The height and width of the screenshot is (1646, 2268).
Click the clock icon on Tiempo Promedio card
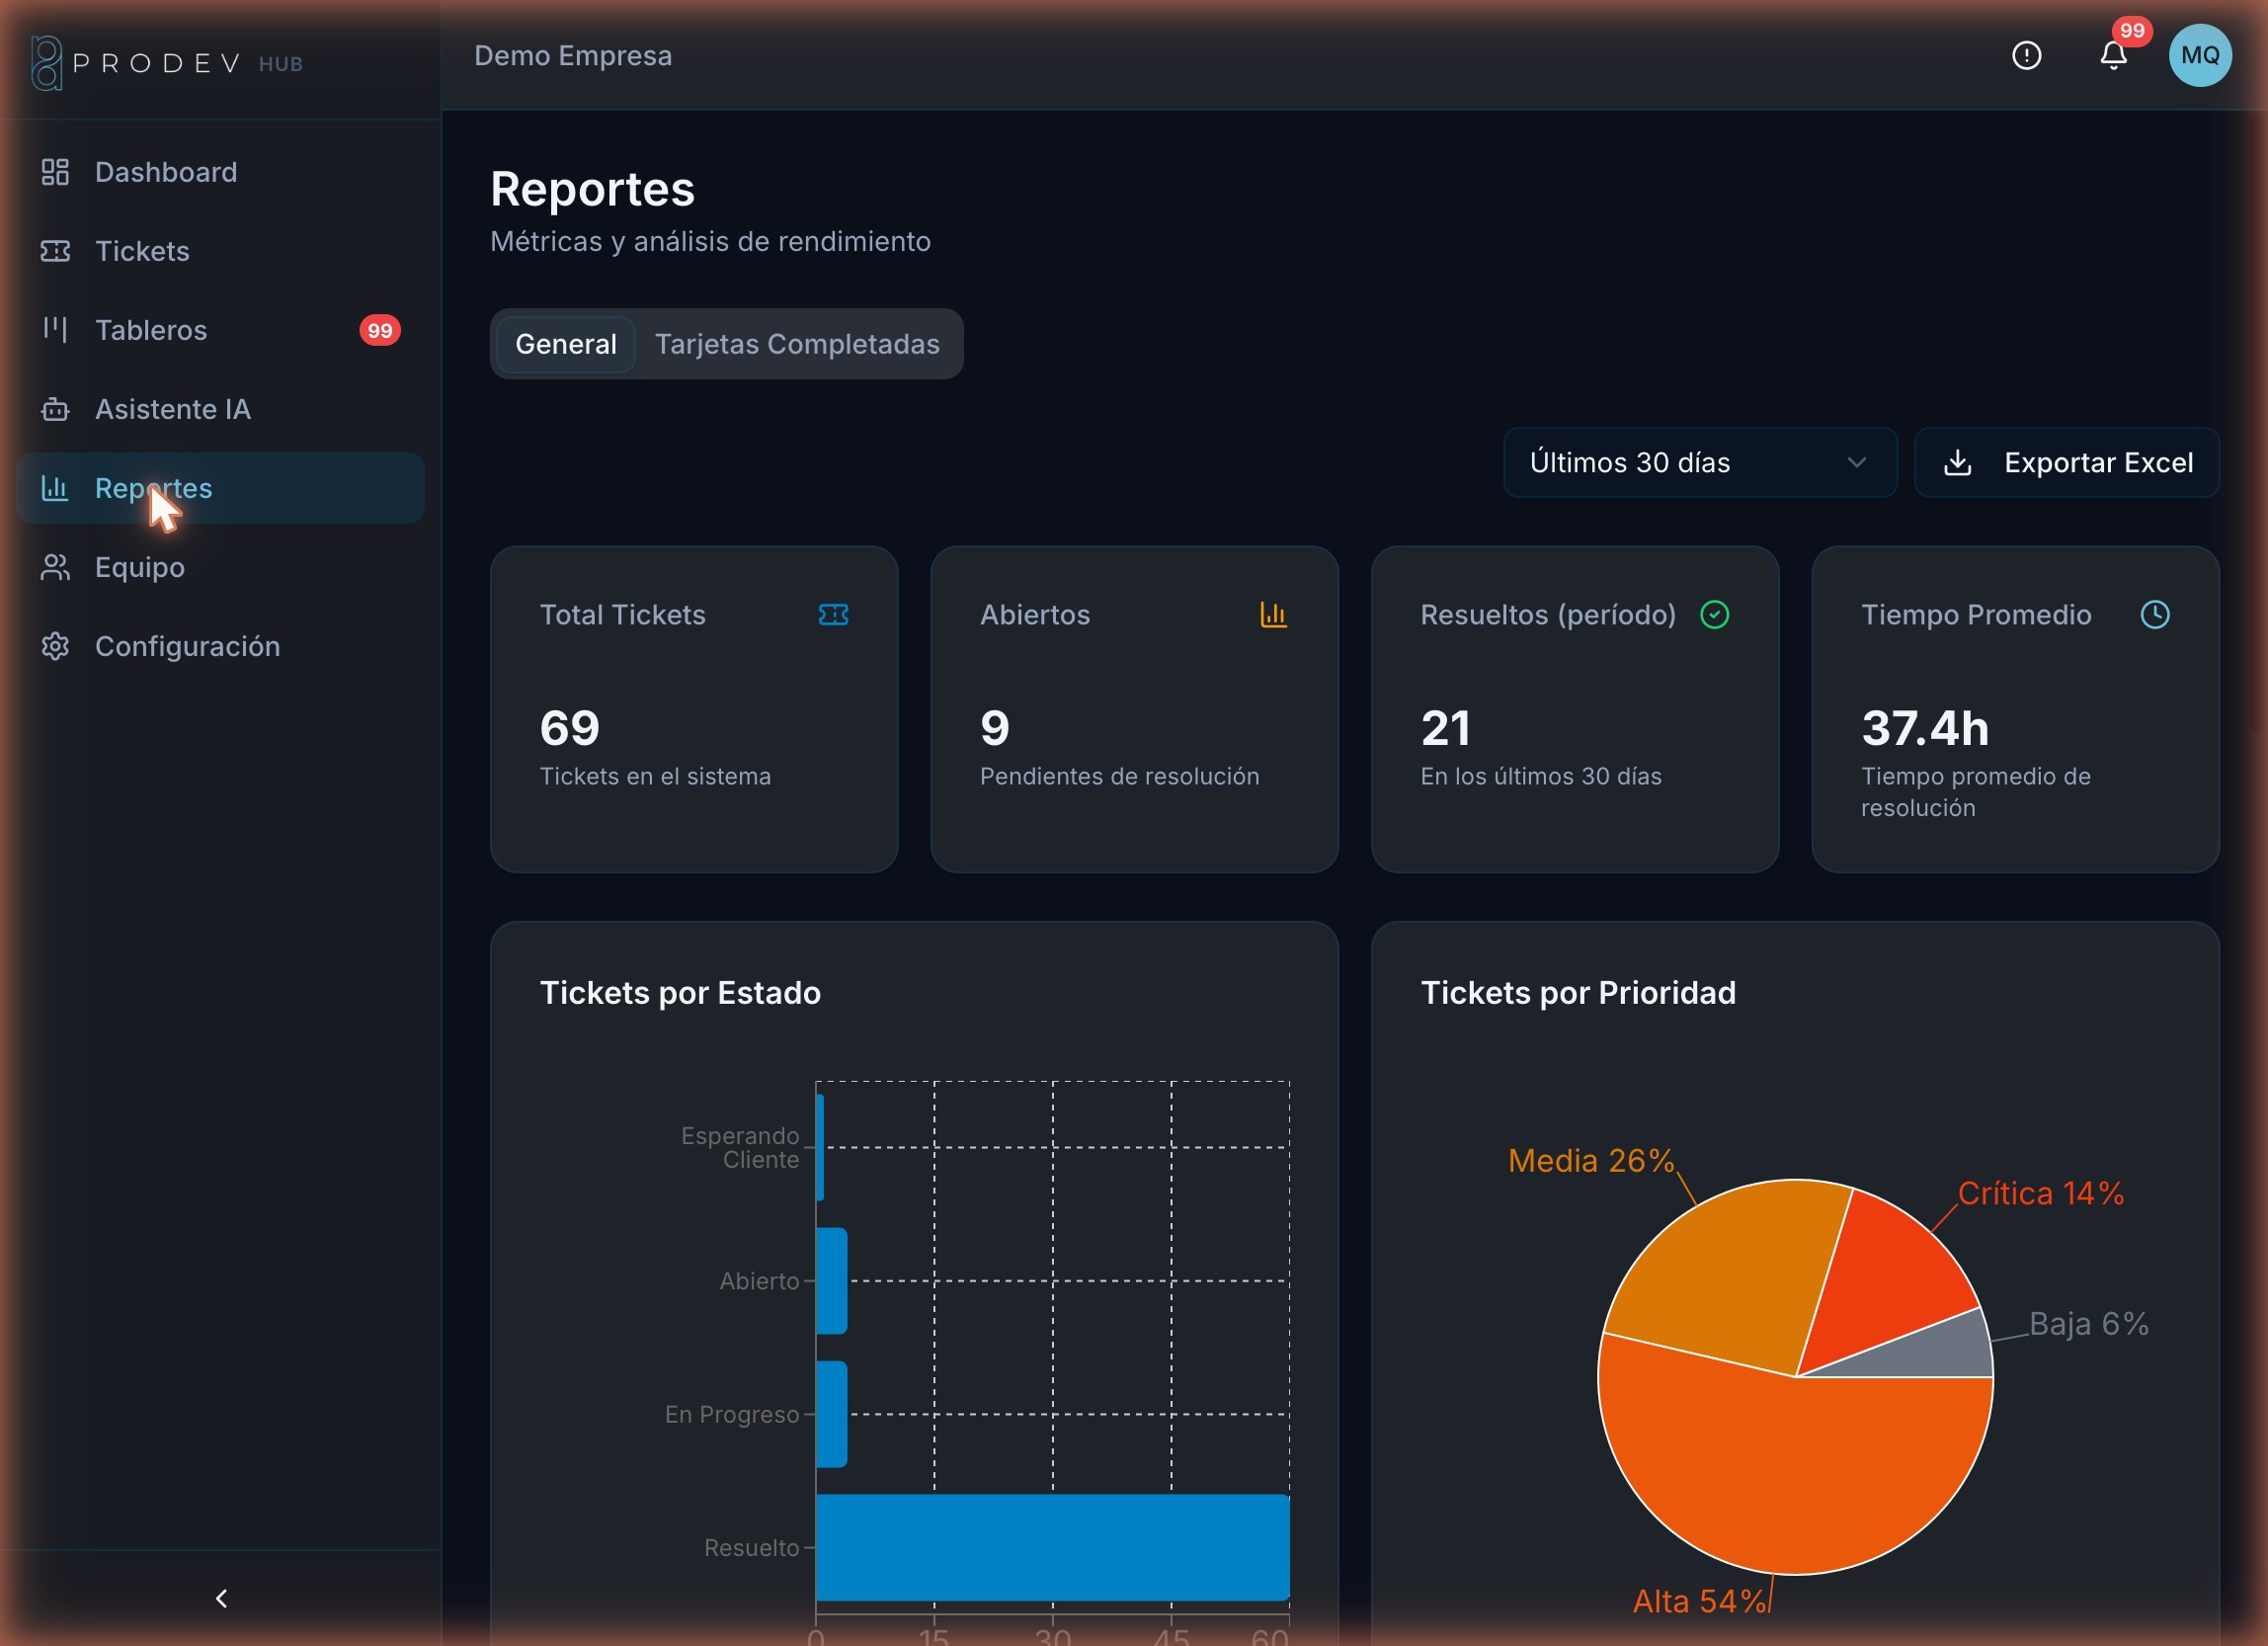pos(2155,615)
